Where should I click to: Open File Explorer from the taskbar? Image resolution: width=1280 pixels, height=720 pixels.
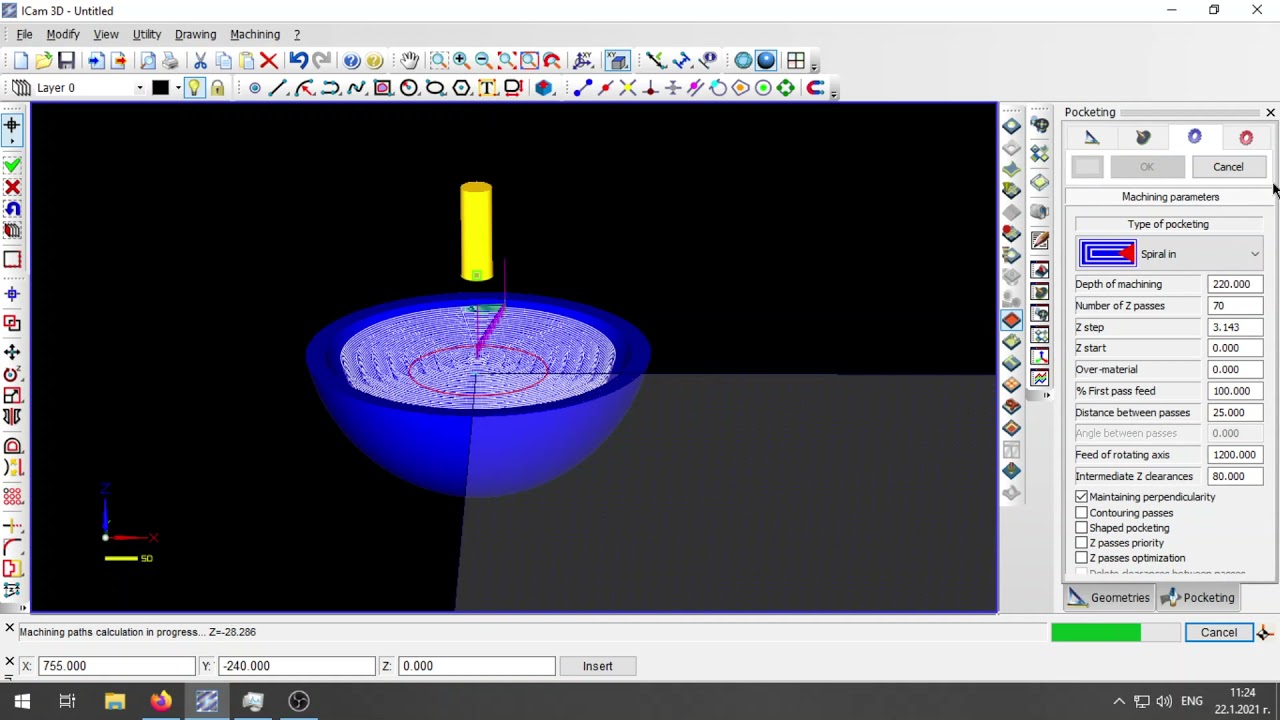115,701
